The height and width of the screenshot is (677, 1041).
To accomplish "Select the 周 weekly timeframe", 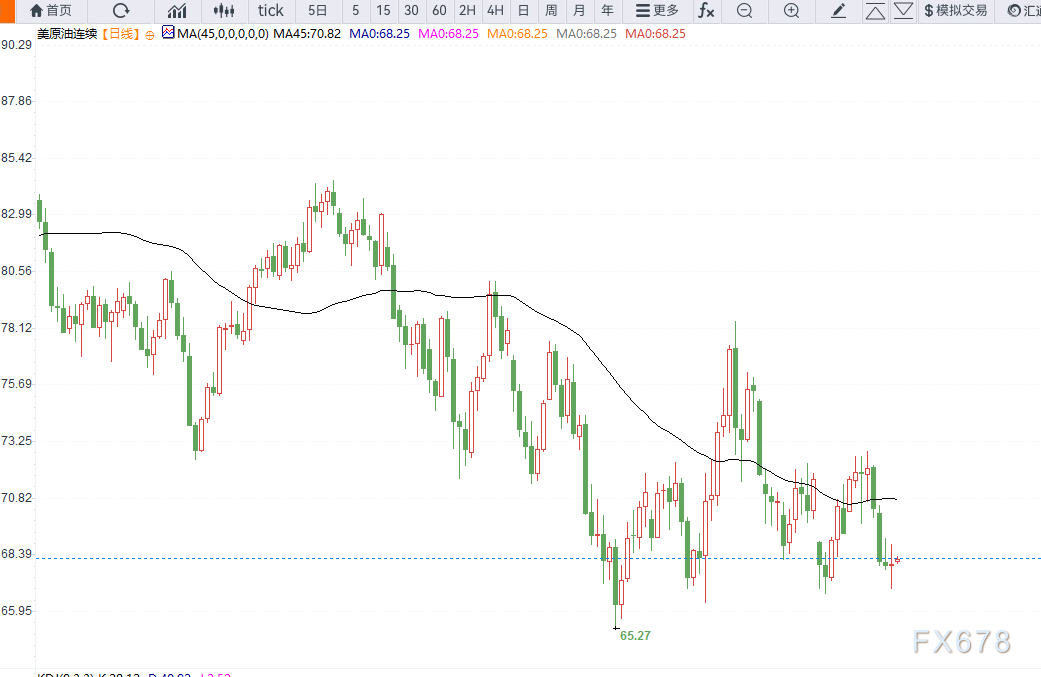I will (551, 11).
